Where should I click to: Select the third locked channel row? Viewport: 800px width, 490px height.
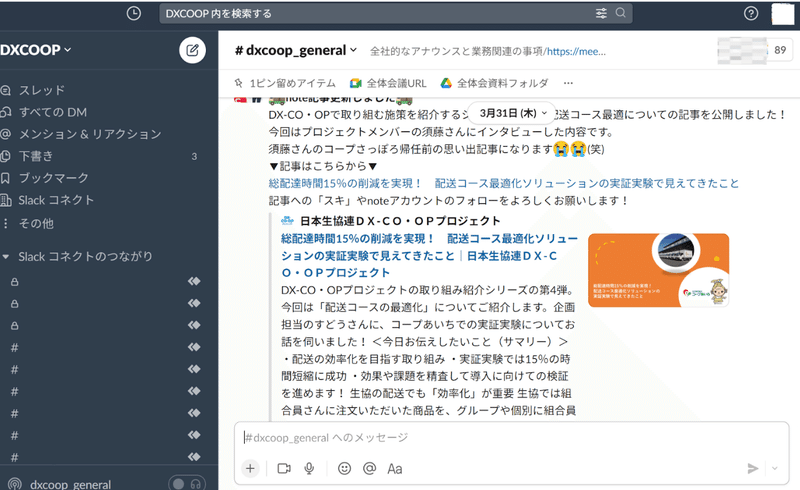pyautogui.click(x=105, y=326)
